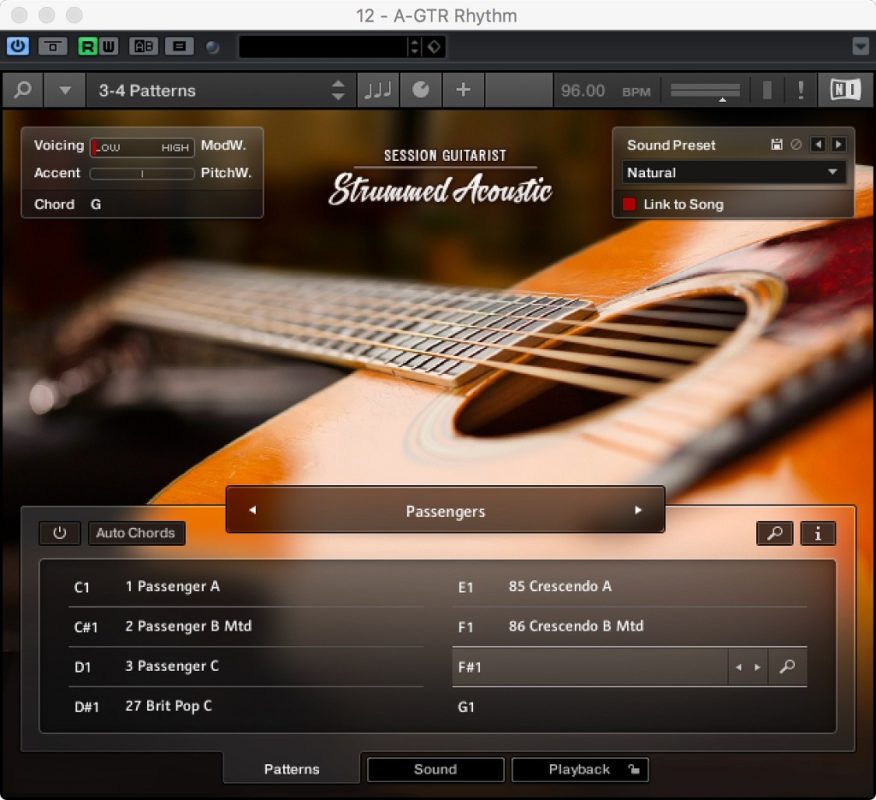876x800 pixels.
Task: Switch to the Playback tab
Action: tap(579, 769)
